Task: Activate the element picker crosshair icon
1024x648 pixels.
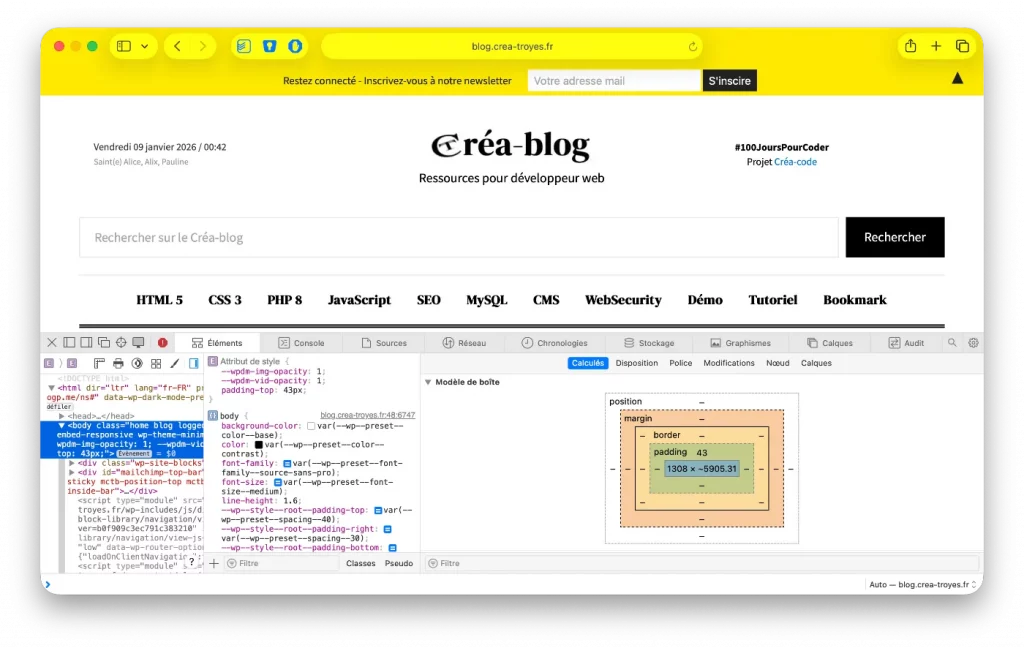Action: point(121,343)
